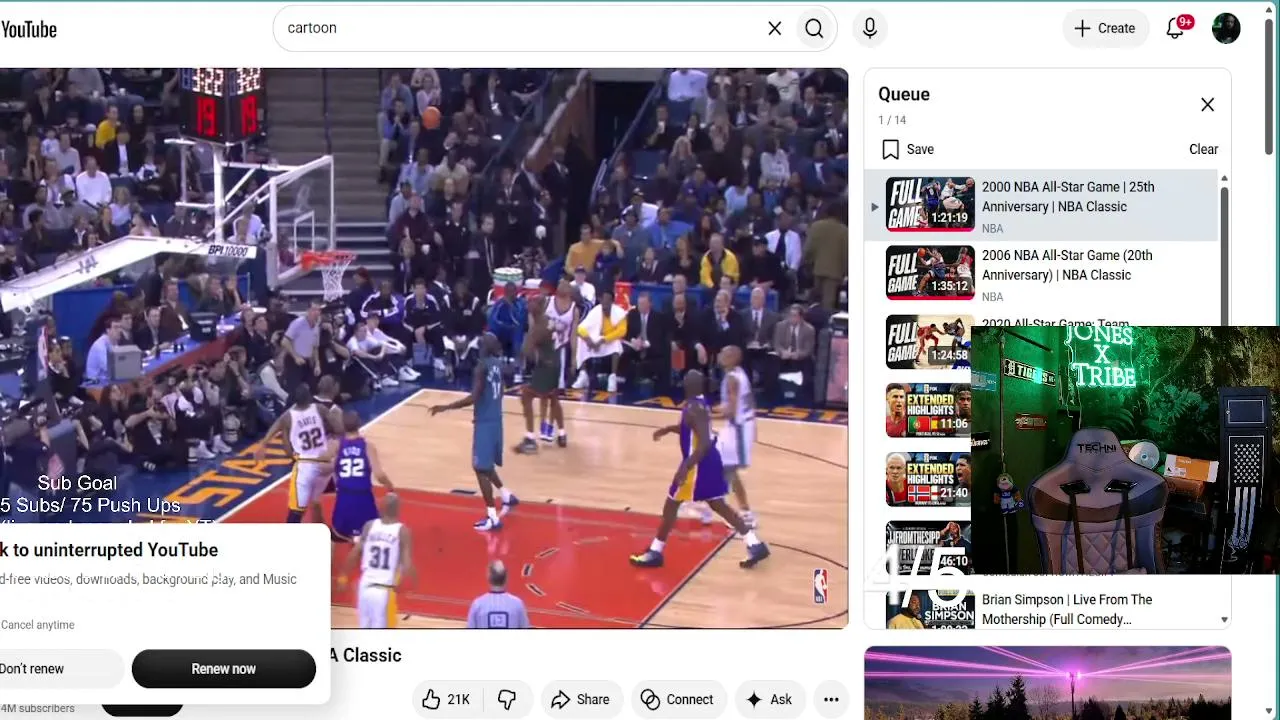Click the queue list scroll-up arrow
This screenshot has width=1280, height=720.
click(1224, 179)
